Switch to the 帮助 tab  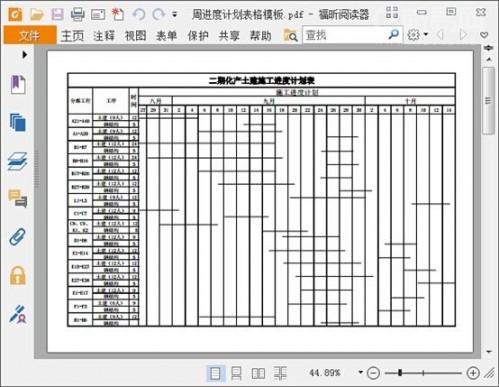(x=260, y=35)
